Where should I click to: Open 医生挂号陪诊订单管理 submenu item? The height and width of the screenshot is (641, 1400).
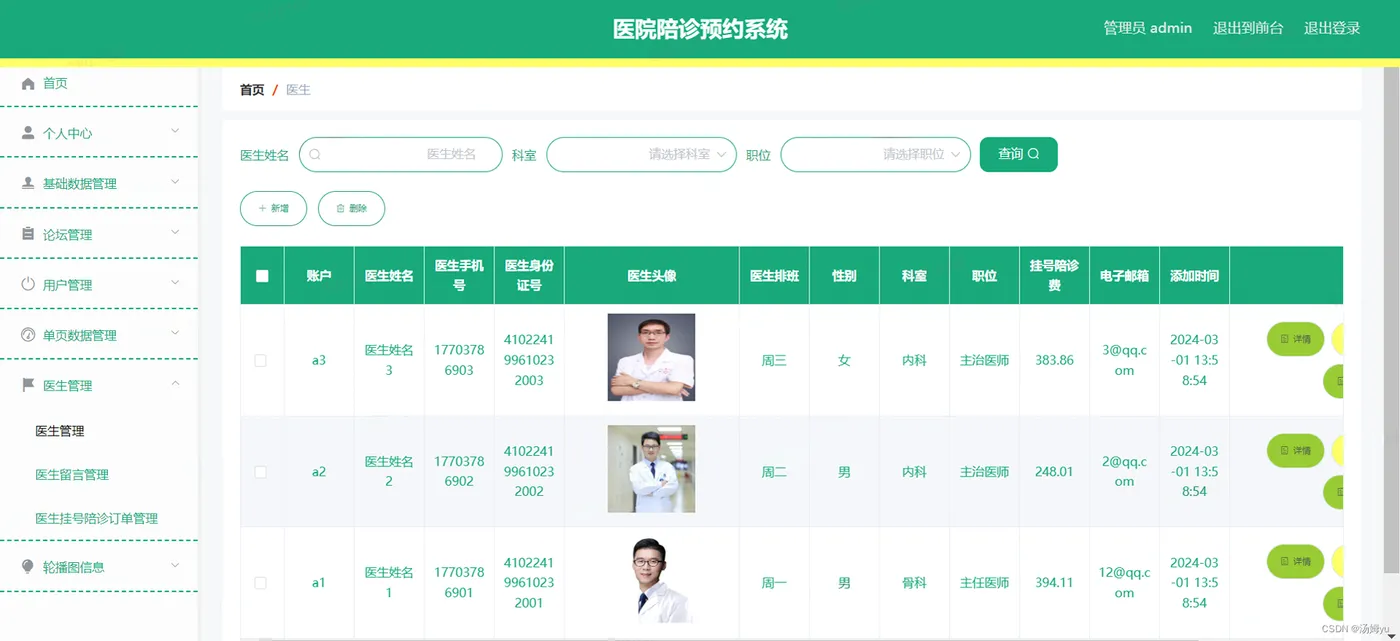pyautogui.click(x=97, y=519)
